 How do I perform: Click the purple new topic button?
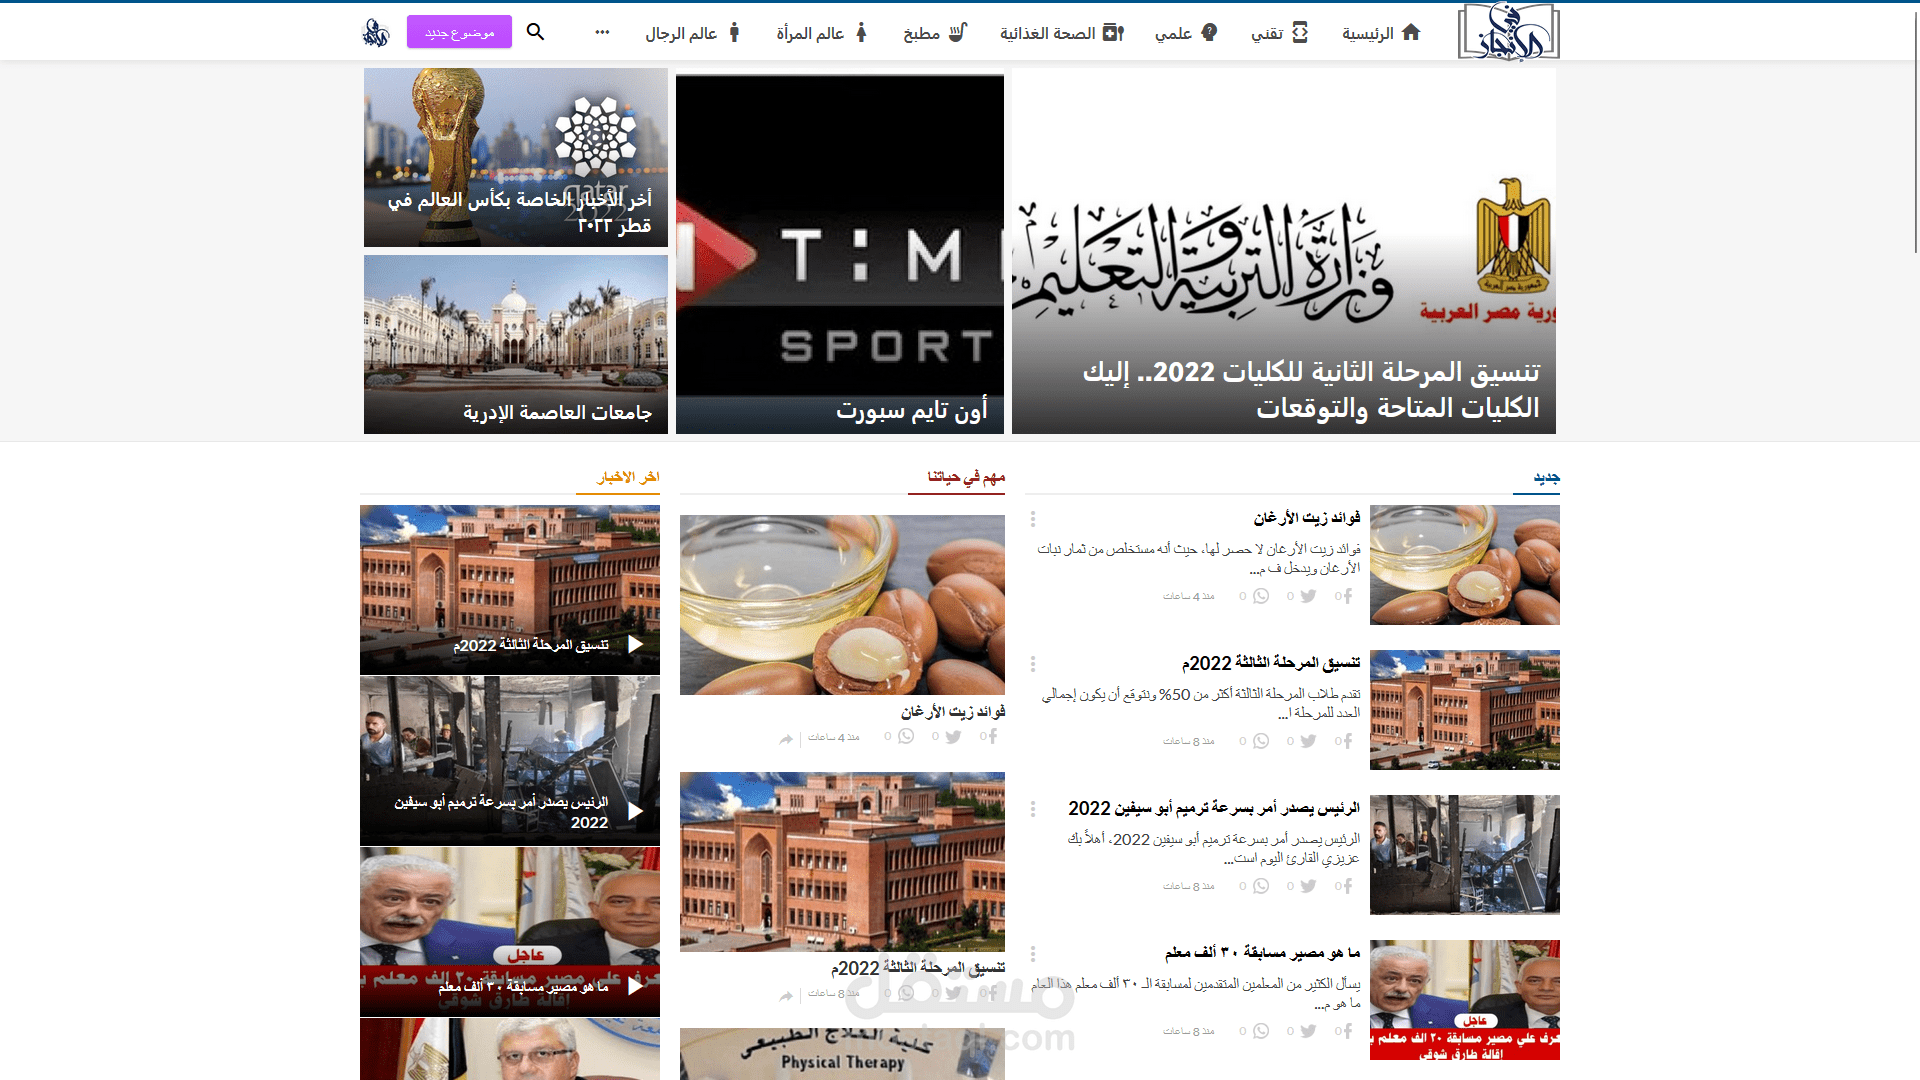459,32
